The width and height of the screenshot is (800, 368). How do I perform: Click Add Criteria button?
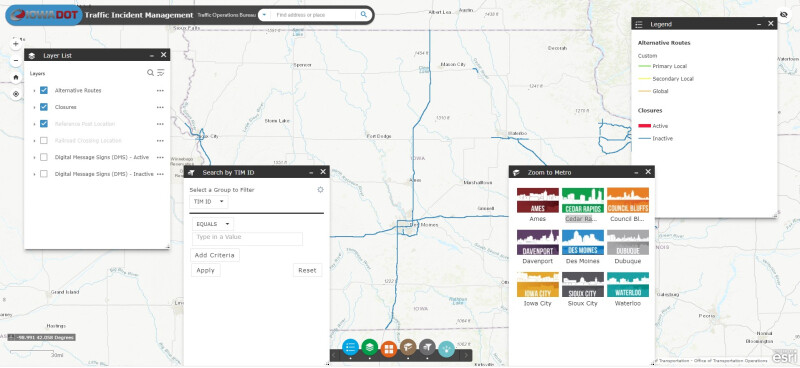pyautogui.click(x=215, y=255)
